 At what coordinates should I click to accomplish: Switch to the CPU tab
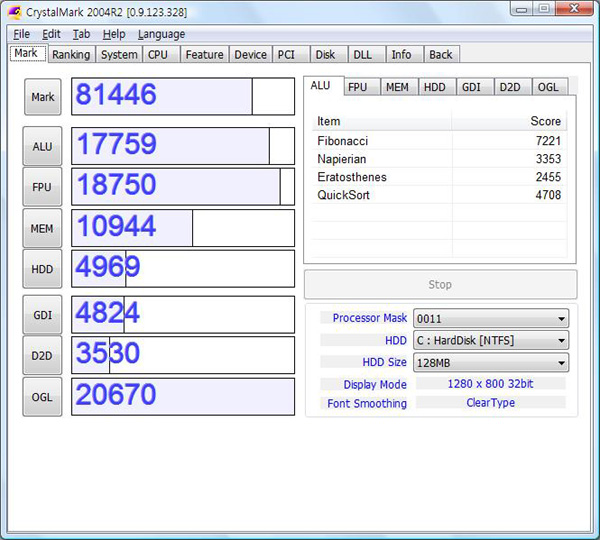point(161,55)
